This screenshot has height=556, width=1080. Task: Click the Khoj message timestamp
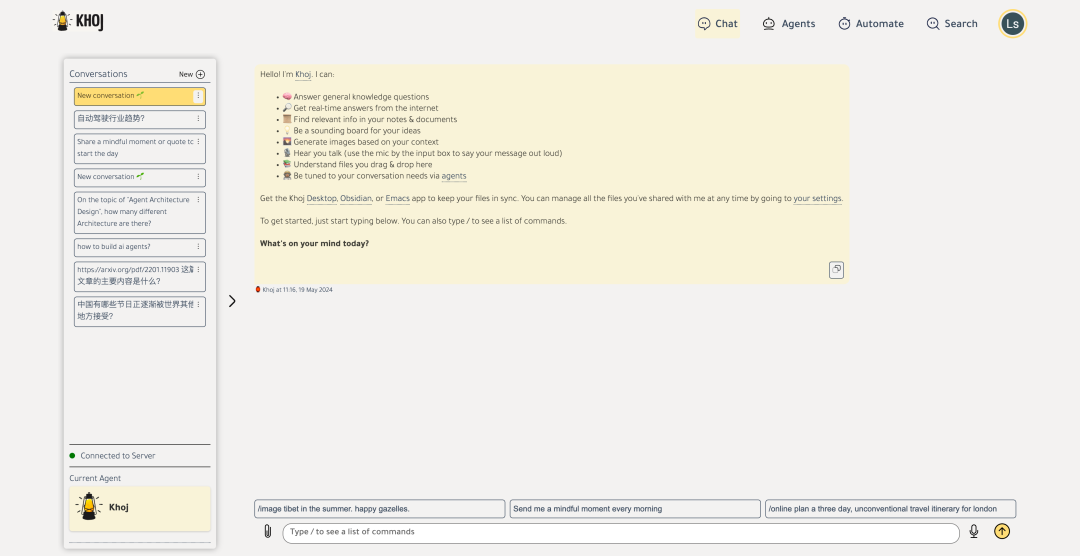tap(298, 290)
